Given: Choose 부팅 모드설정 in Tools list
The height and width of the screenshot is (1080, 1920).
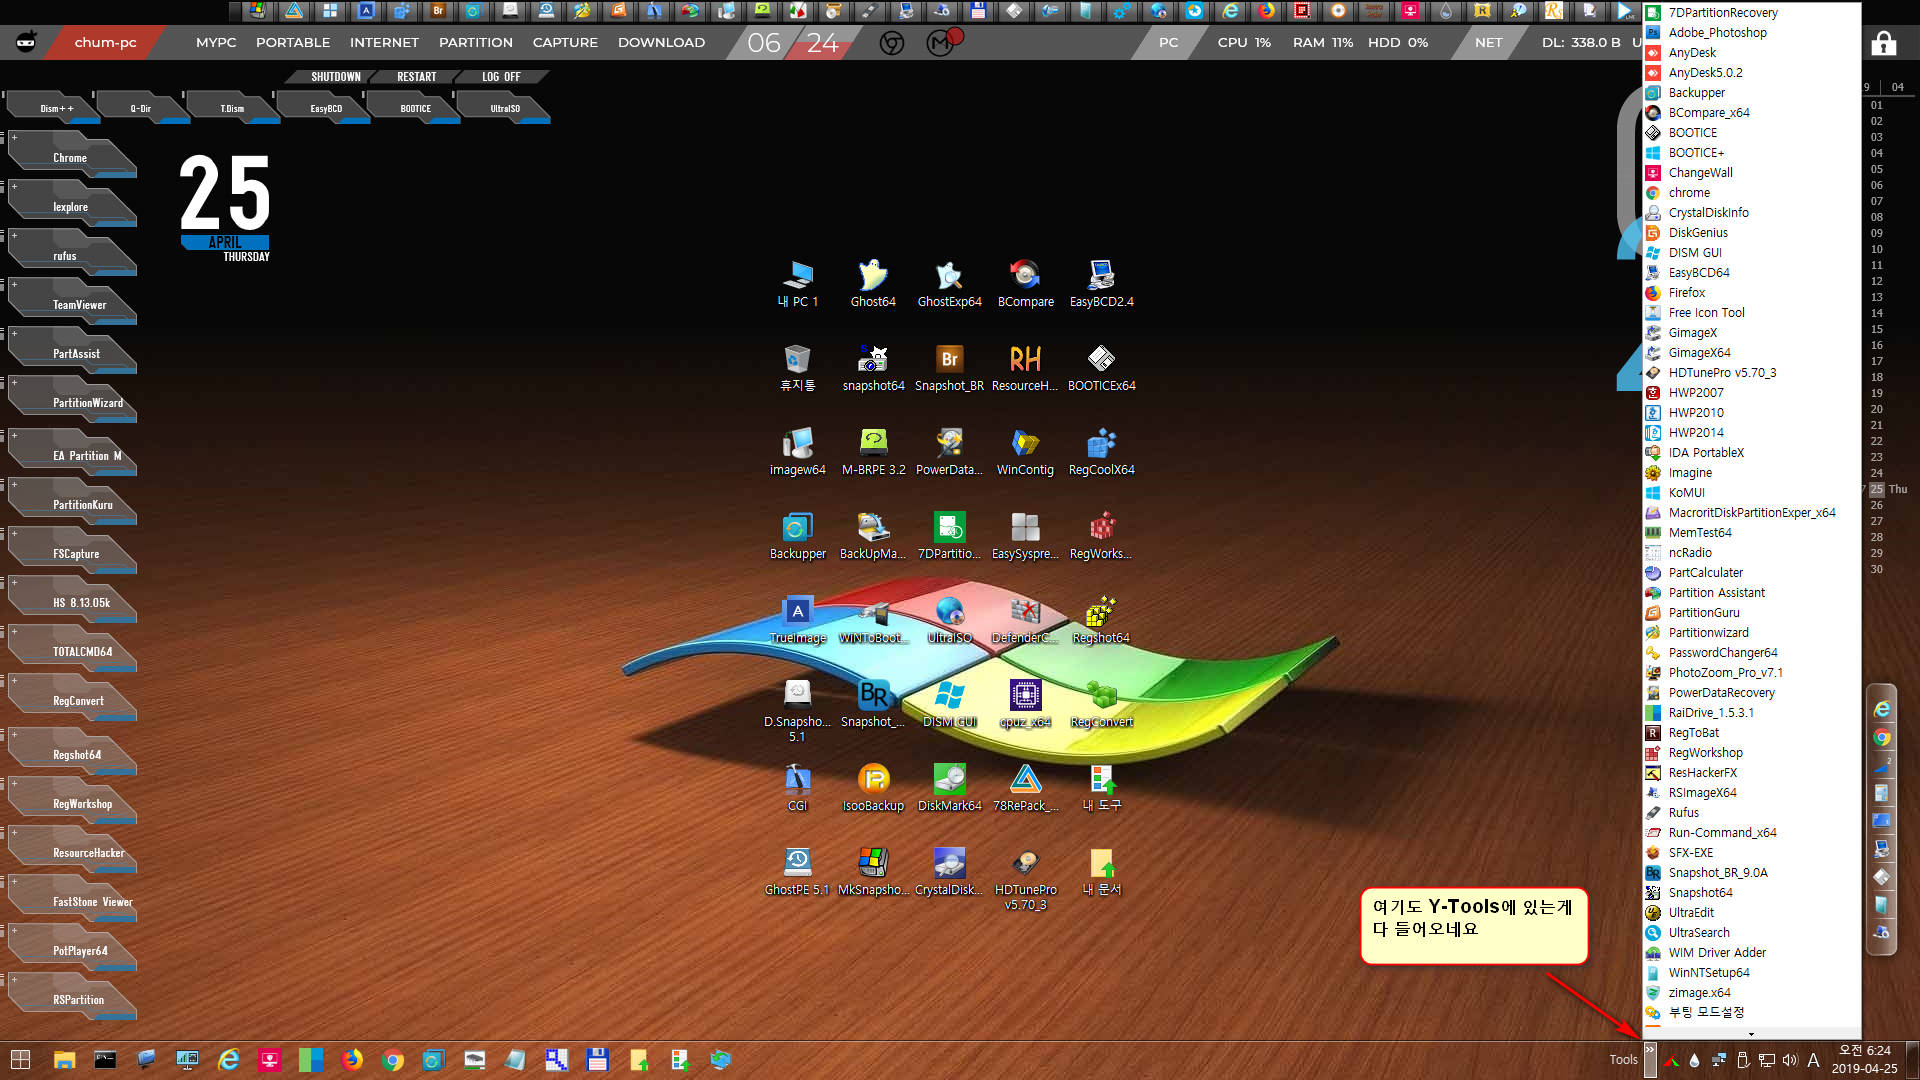Looking at the screenshot, I should pos(1751,1013).
